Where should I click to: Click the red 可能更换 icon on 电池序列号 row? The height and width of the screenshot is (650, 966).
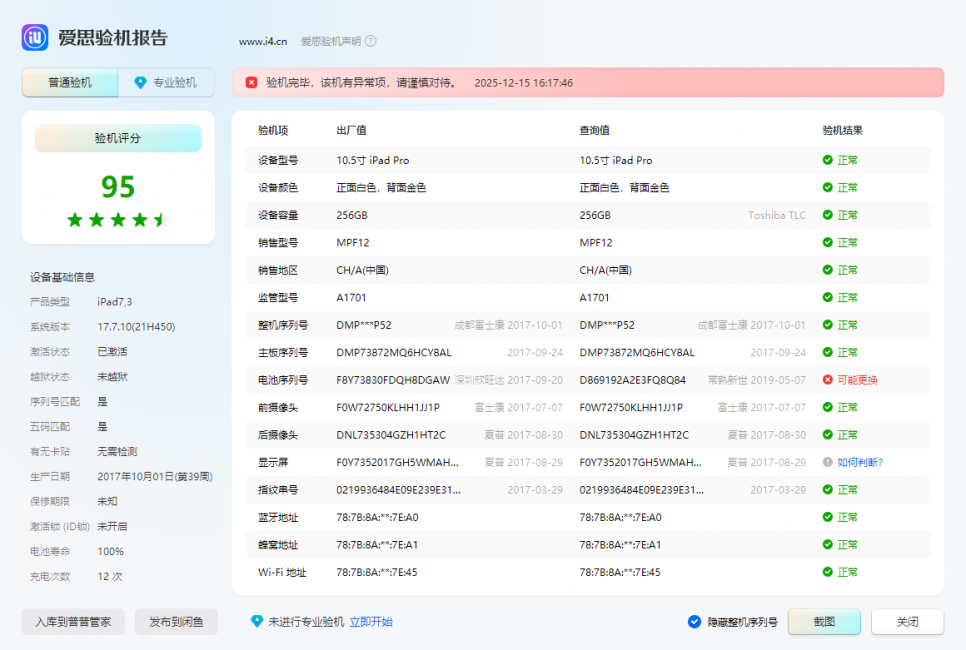[x=826, y=379]
